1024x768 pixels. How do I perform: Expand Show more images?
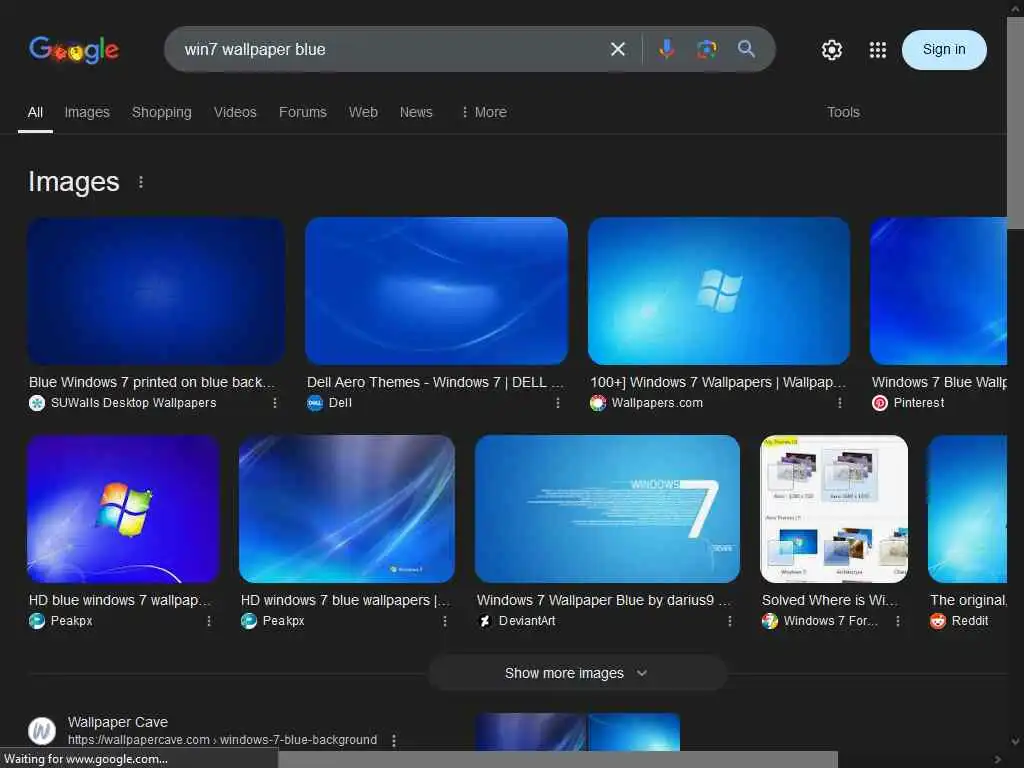tap(577, 673)
